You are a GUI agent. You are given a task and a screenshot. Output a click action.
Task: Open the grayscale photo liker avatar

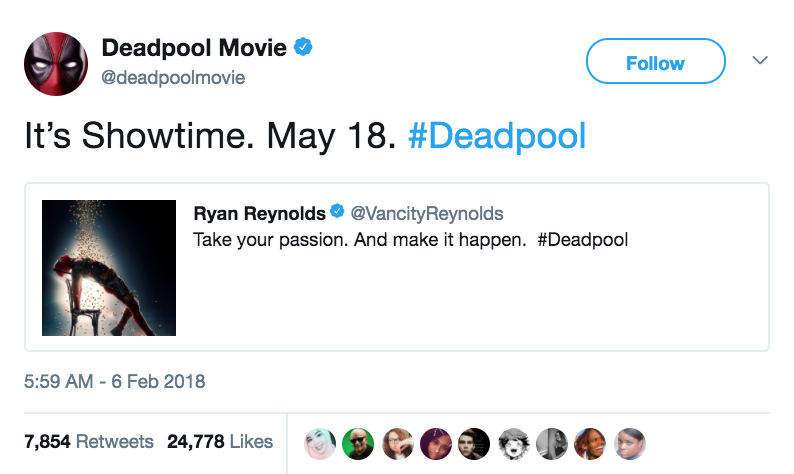pyautogui.click(x=552, y=442)
